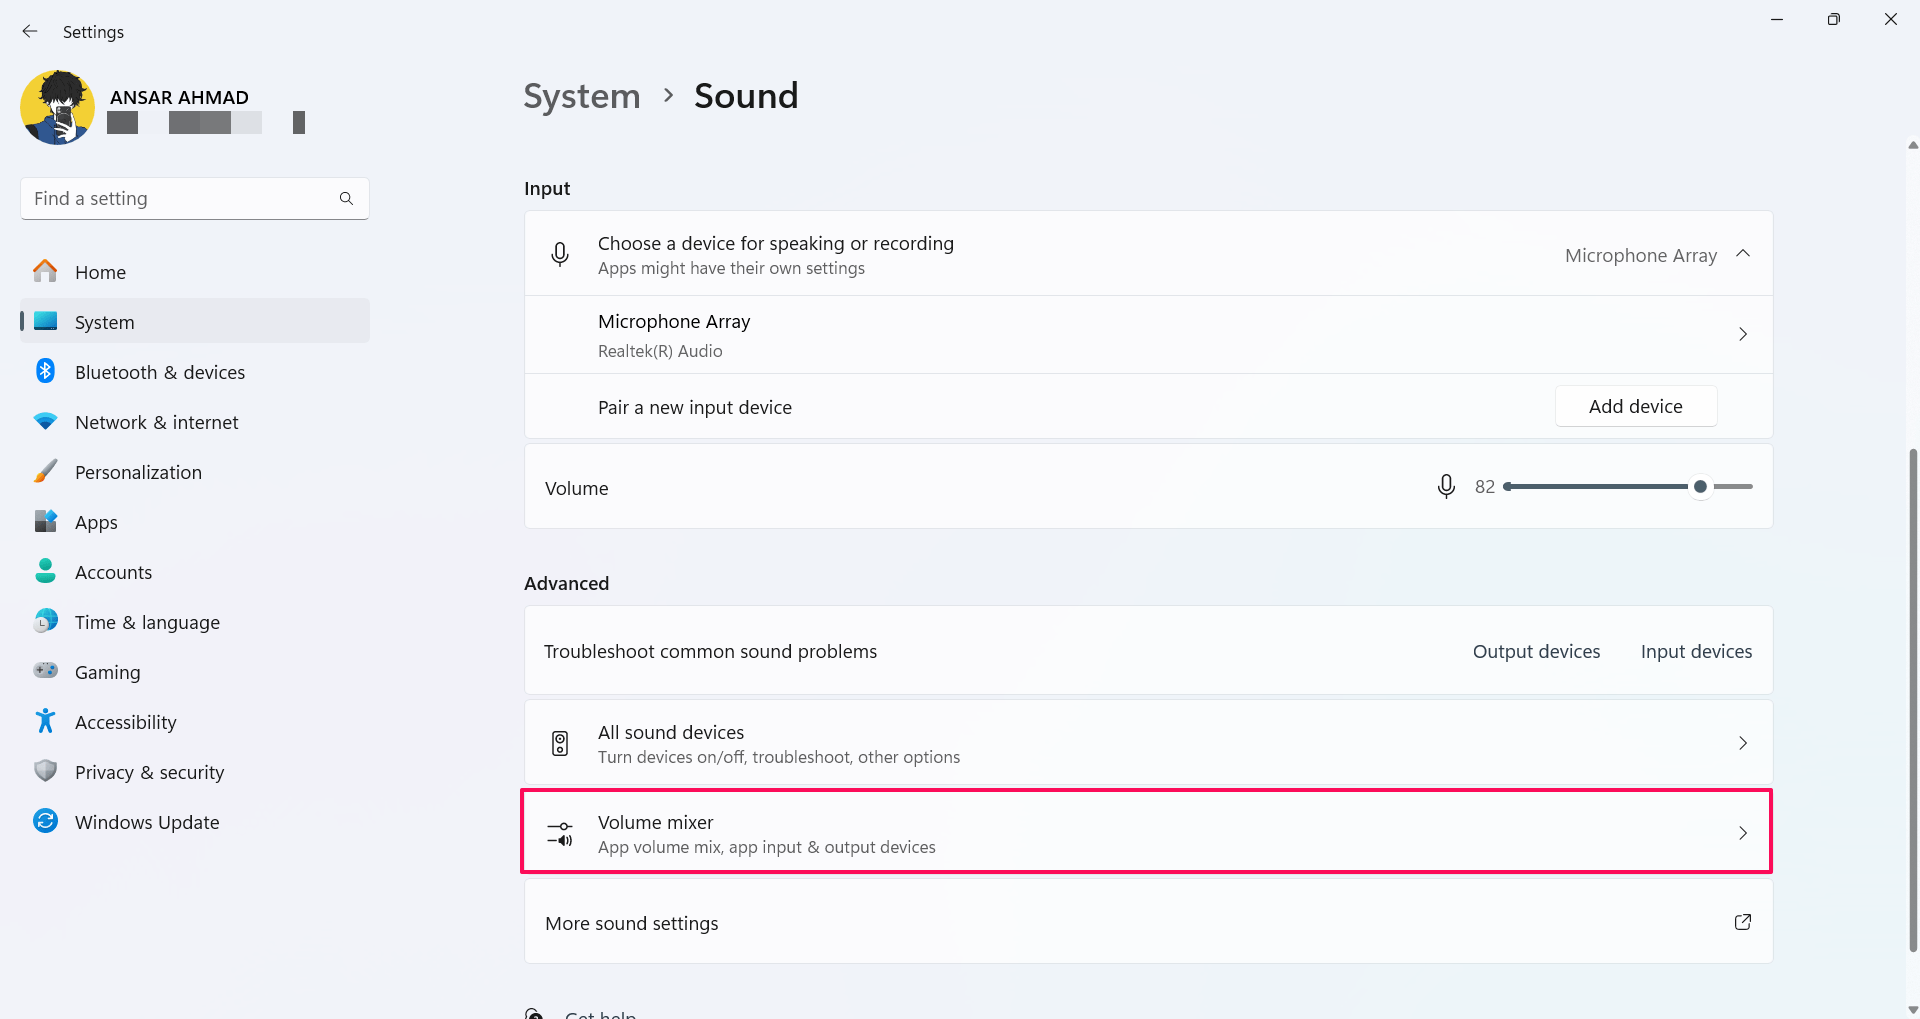This screenshot has width=1920, height=1019.
Task: Open Windows Update settings
Action: coord(195,822)
